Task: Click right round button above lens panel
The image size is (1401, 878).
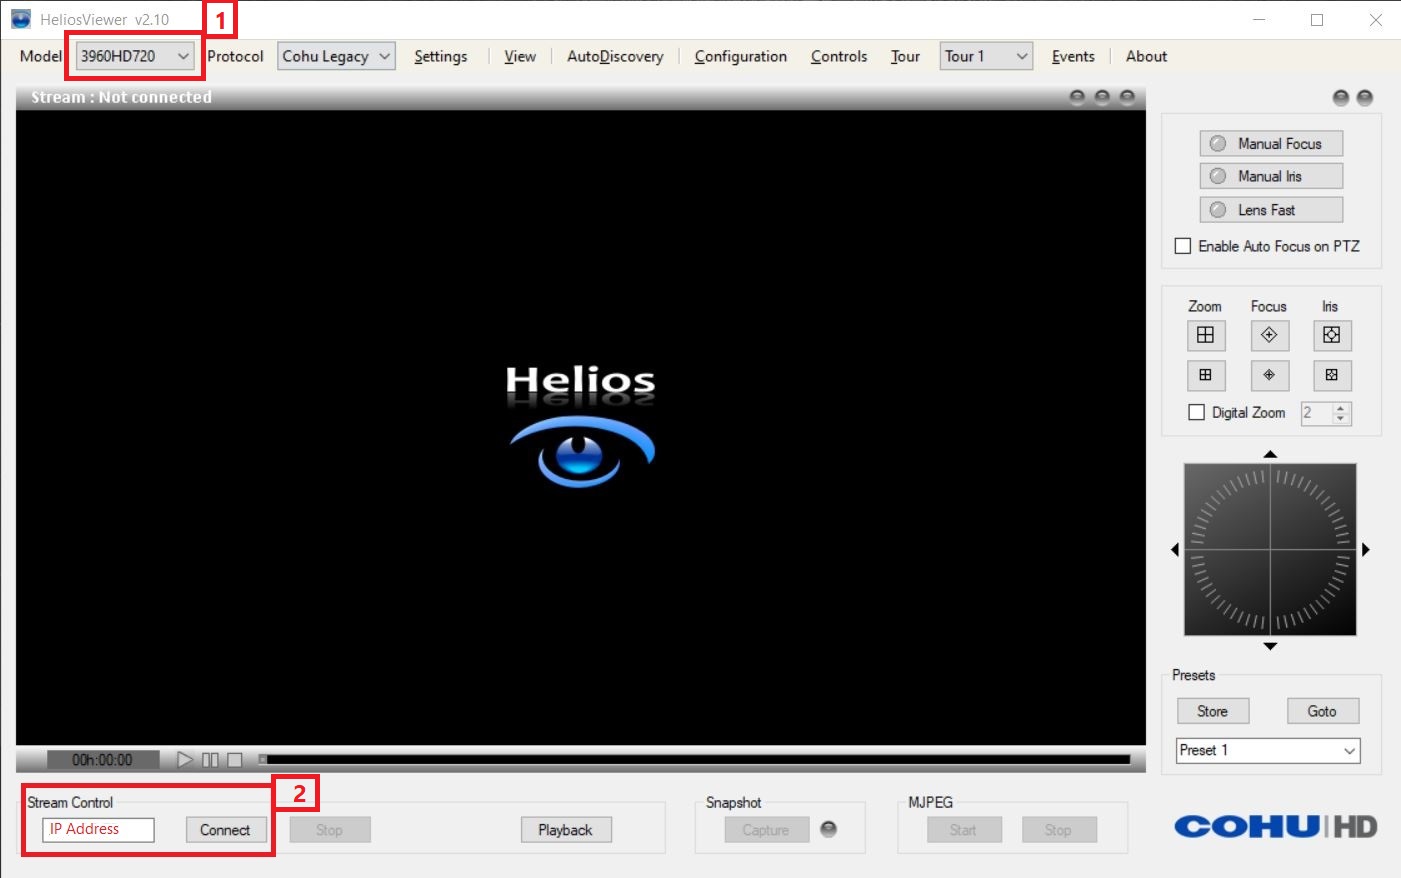Action: (1365, 97)
